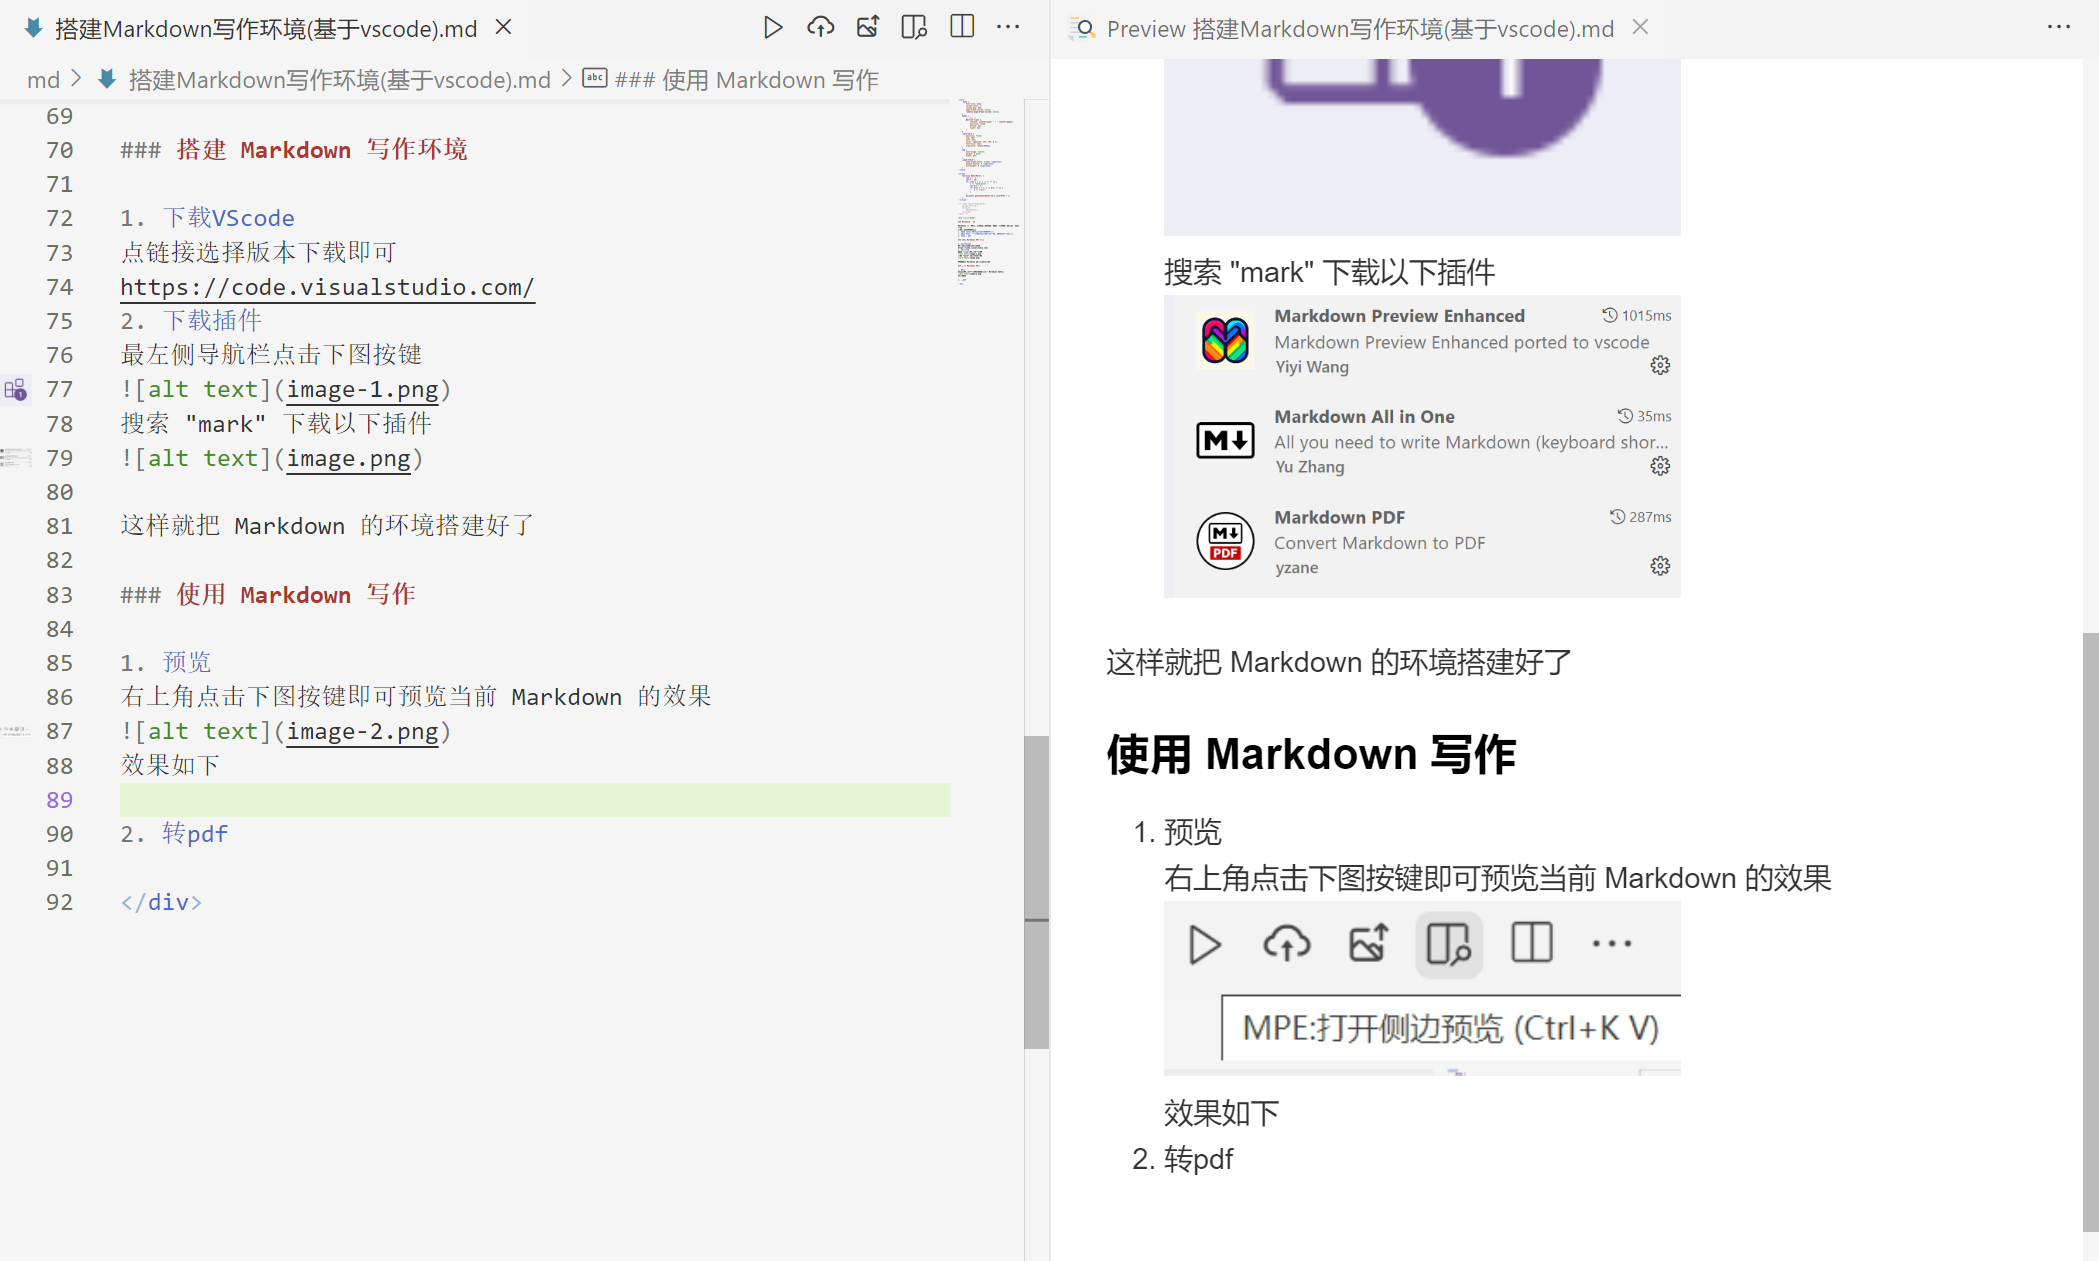
Task: Click the extension suggestion icon at line 77
Action: (14, 389)
